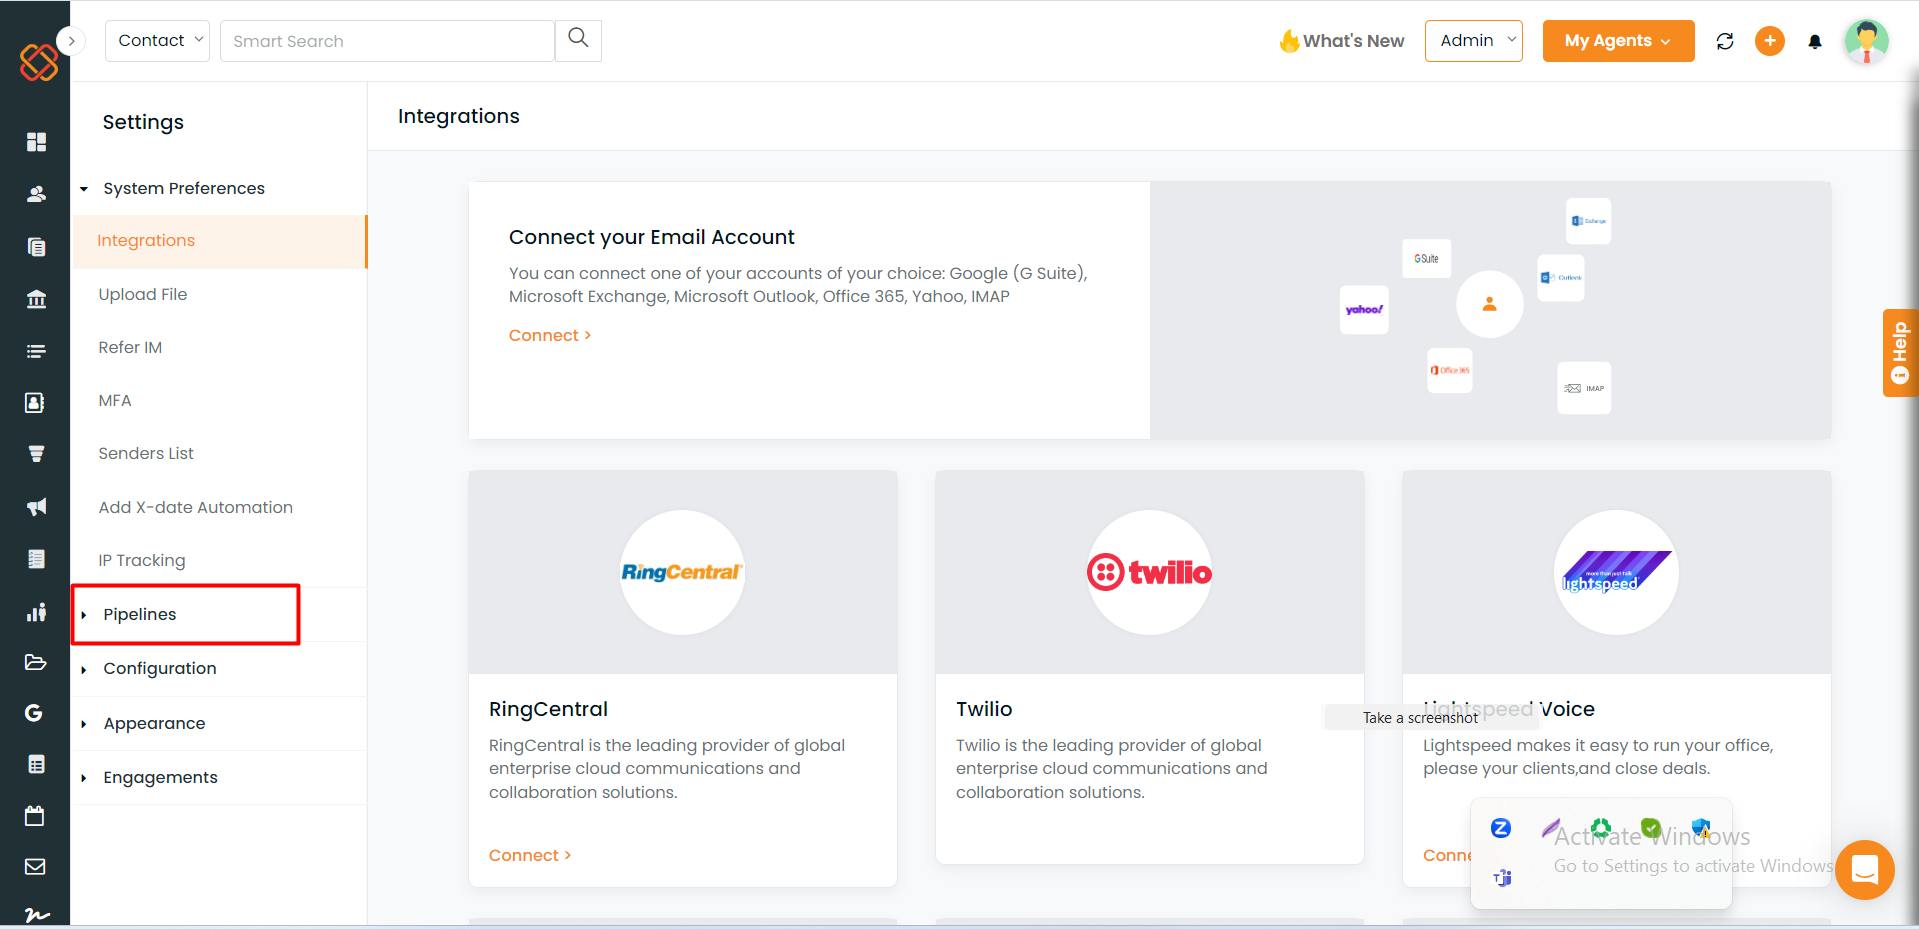Click the Twilio logo thumbnail
The width and height of the screenshot is (1919, 929).
click(1149, 572)
